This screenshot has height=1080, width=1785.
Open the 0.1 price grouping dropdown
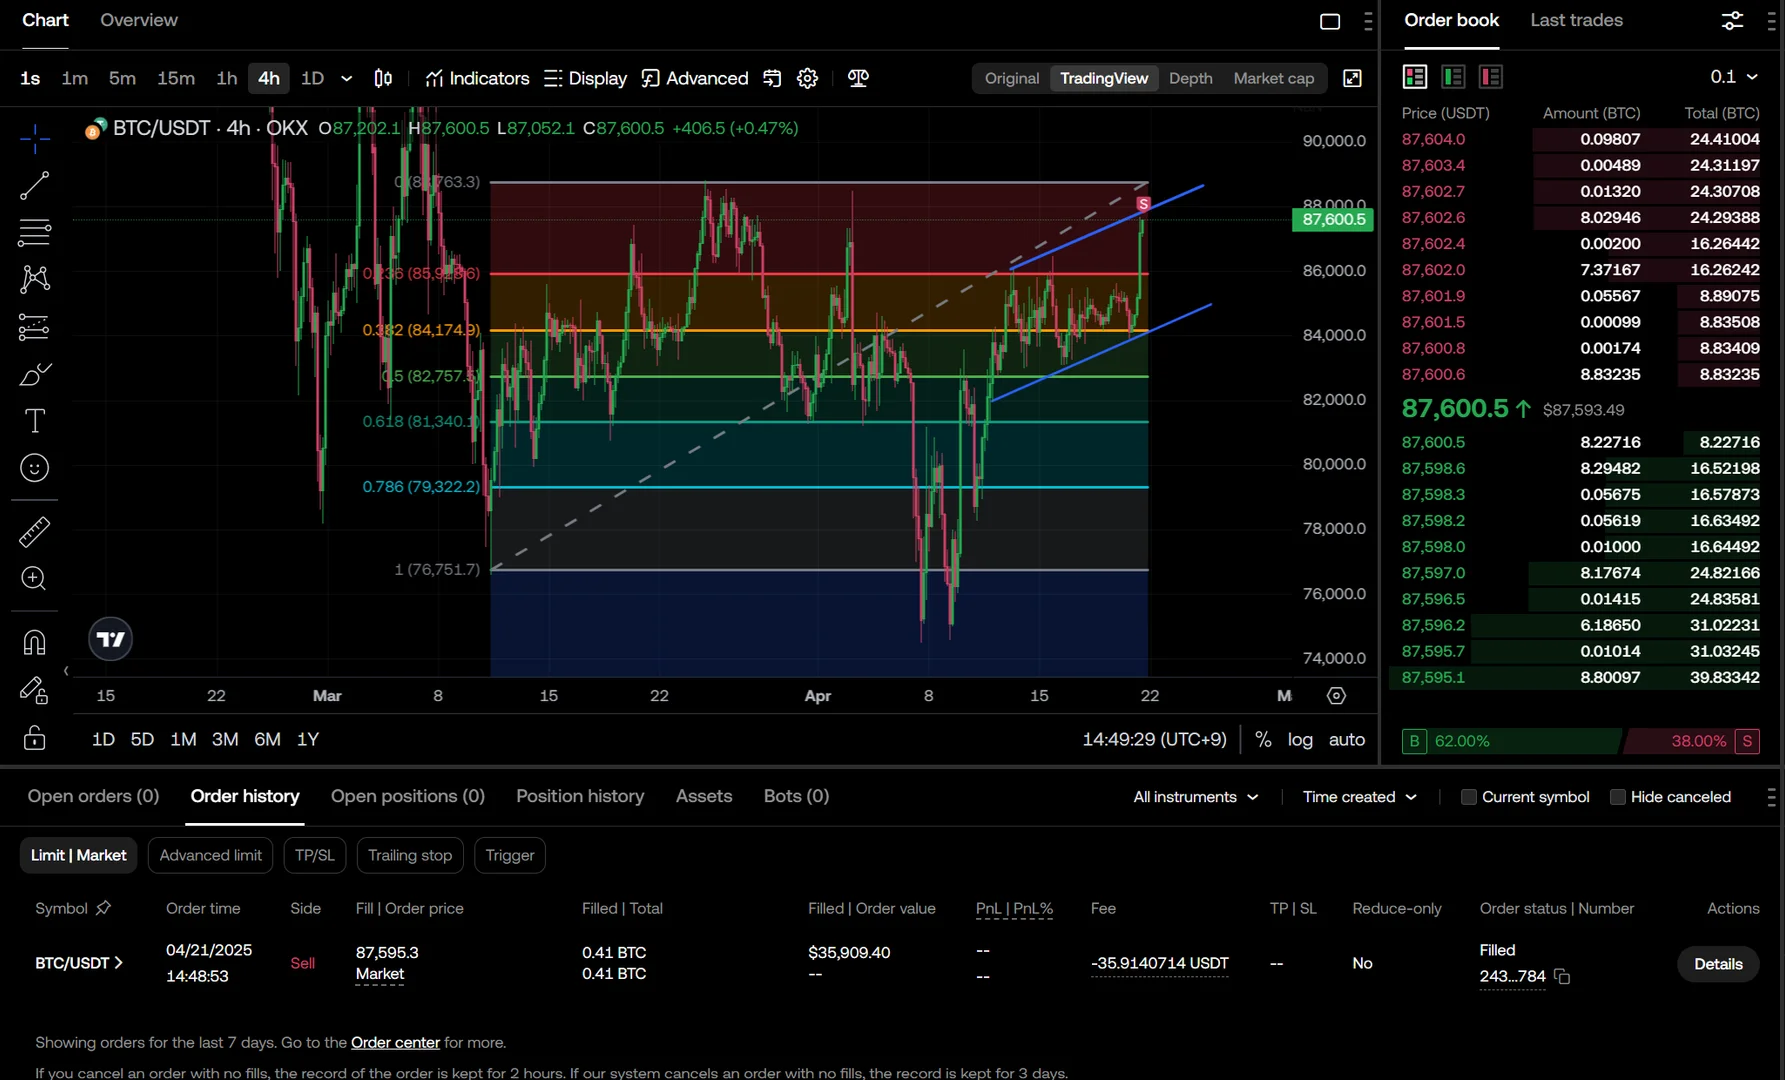pyautogui.click(x=1733, y=77)
